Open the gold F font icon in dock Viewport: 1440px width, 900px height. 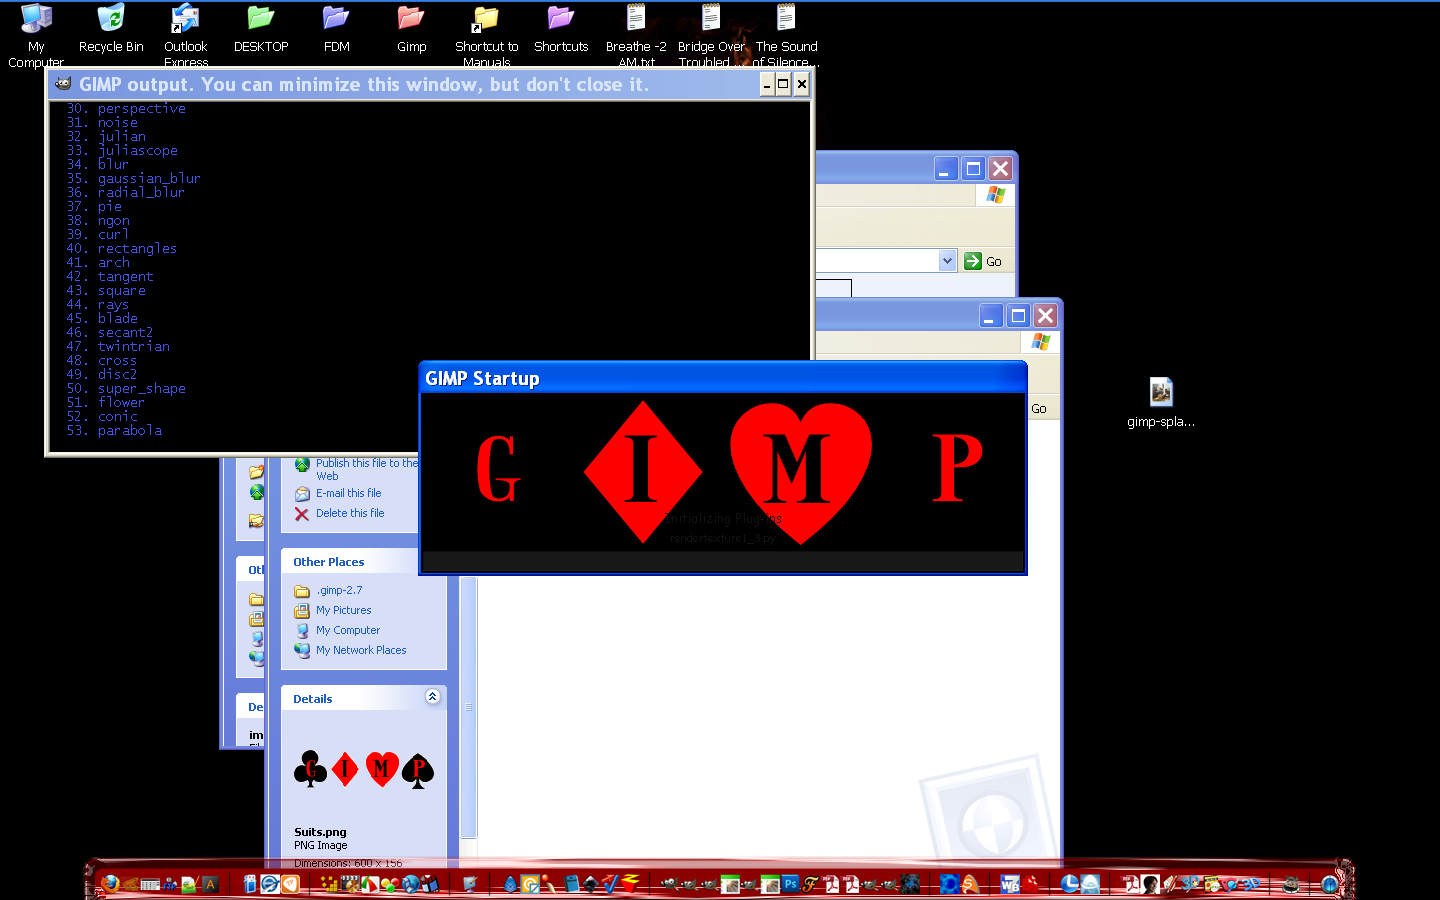810,884
